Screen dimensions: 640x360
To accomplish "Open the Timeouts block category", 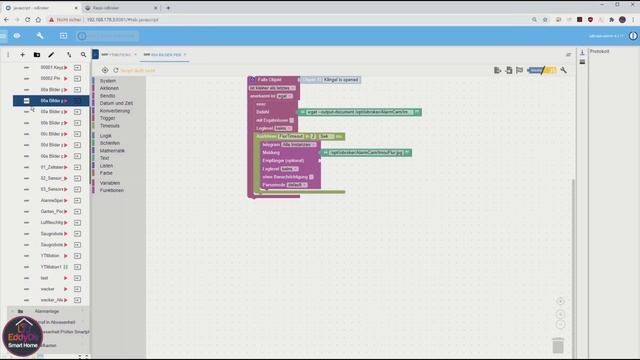I will pyautogui.click(x=110, y=126).
